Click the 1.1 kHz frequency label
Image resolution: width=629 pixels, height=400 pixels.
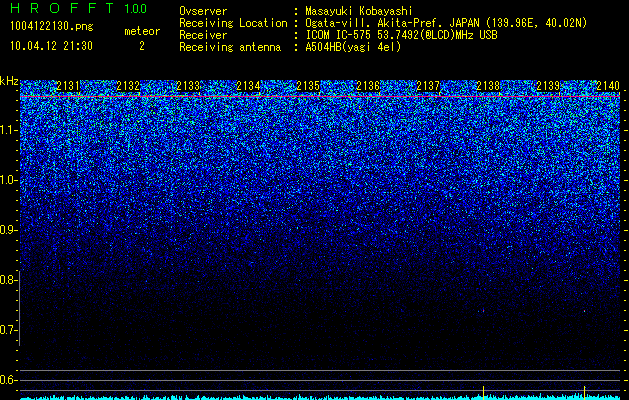click(x=9, y=130)
